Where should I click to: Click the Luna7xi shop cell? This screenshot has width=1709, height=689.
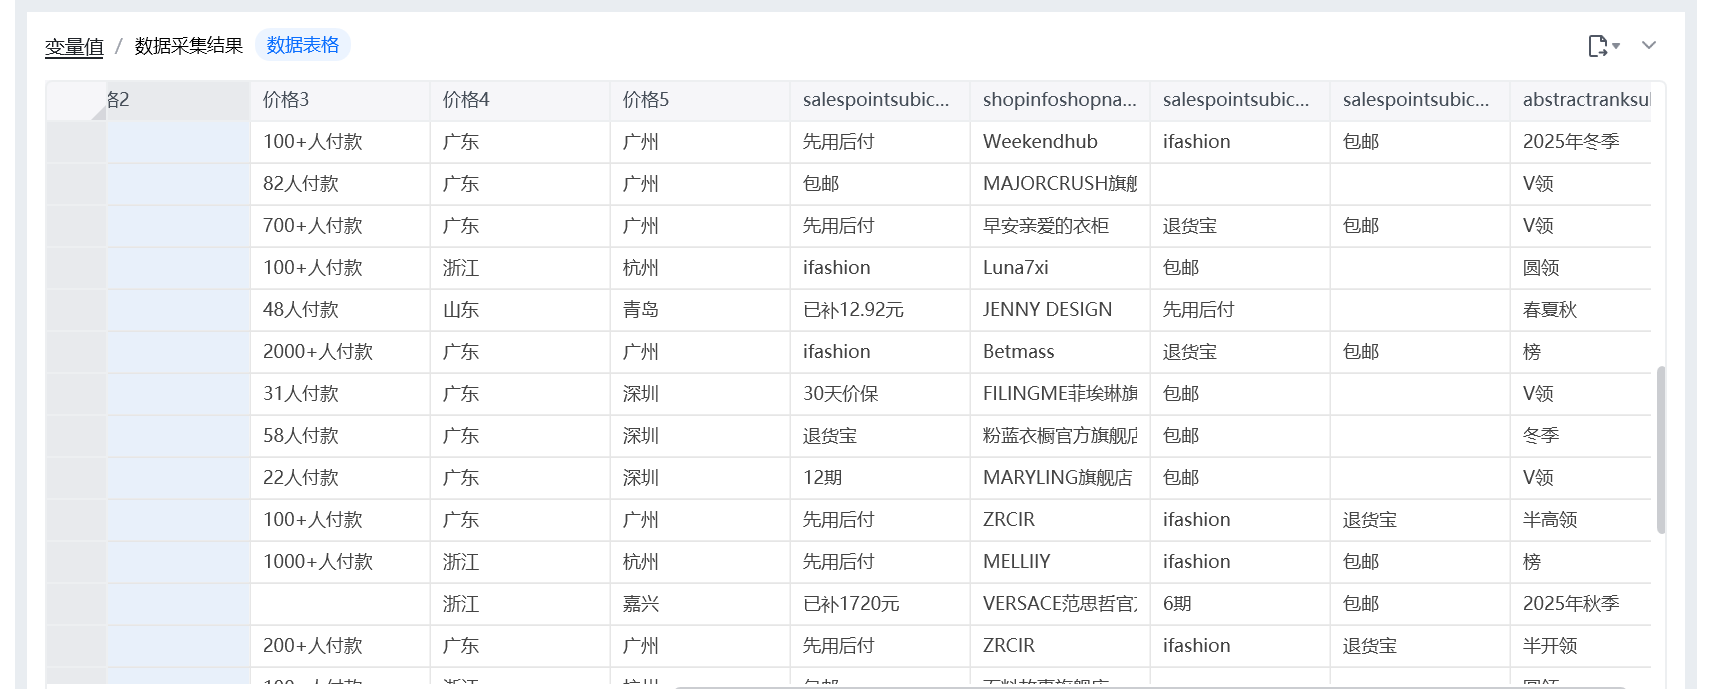pyautogui.click(x=1060, y=268)
